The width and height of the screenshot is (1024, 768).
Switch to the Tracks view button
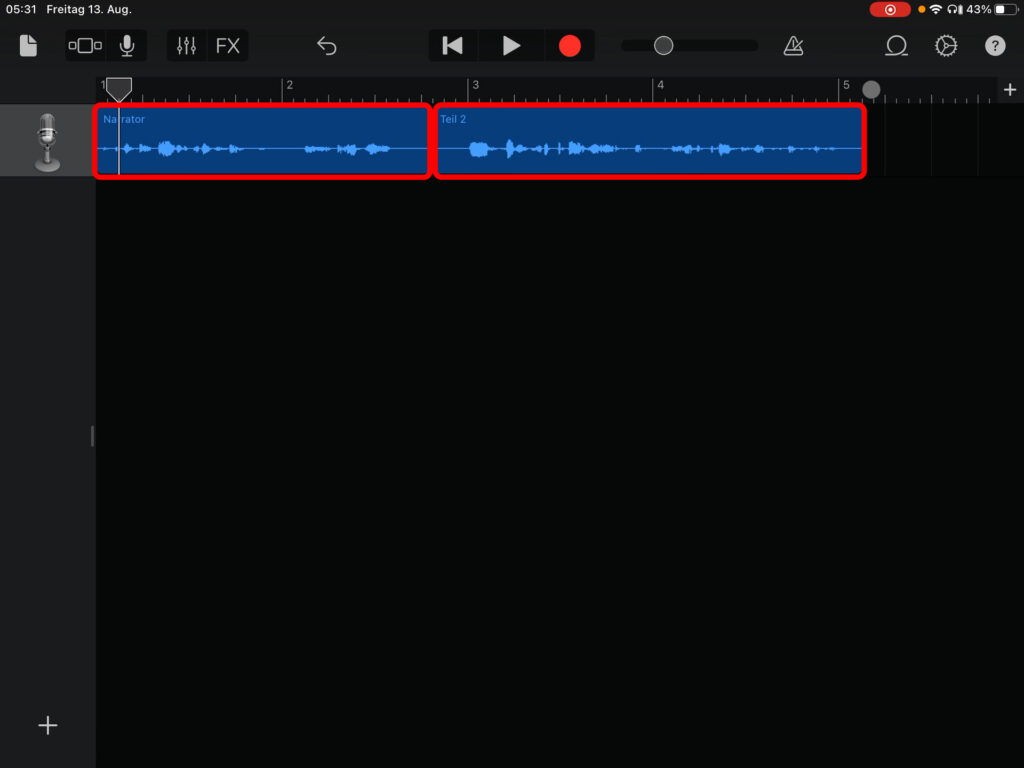pyautogui.click(x=85, y=46)
